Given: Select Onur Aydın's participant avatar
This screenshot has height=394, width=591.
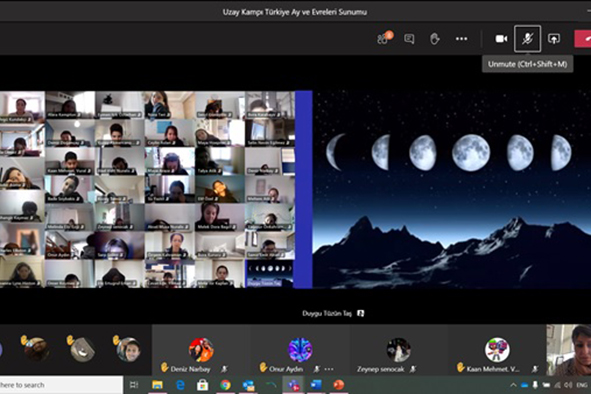Looking at the screenshot, I should [x=300, y=350].
